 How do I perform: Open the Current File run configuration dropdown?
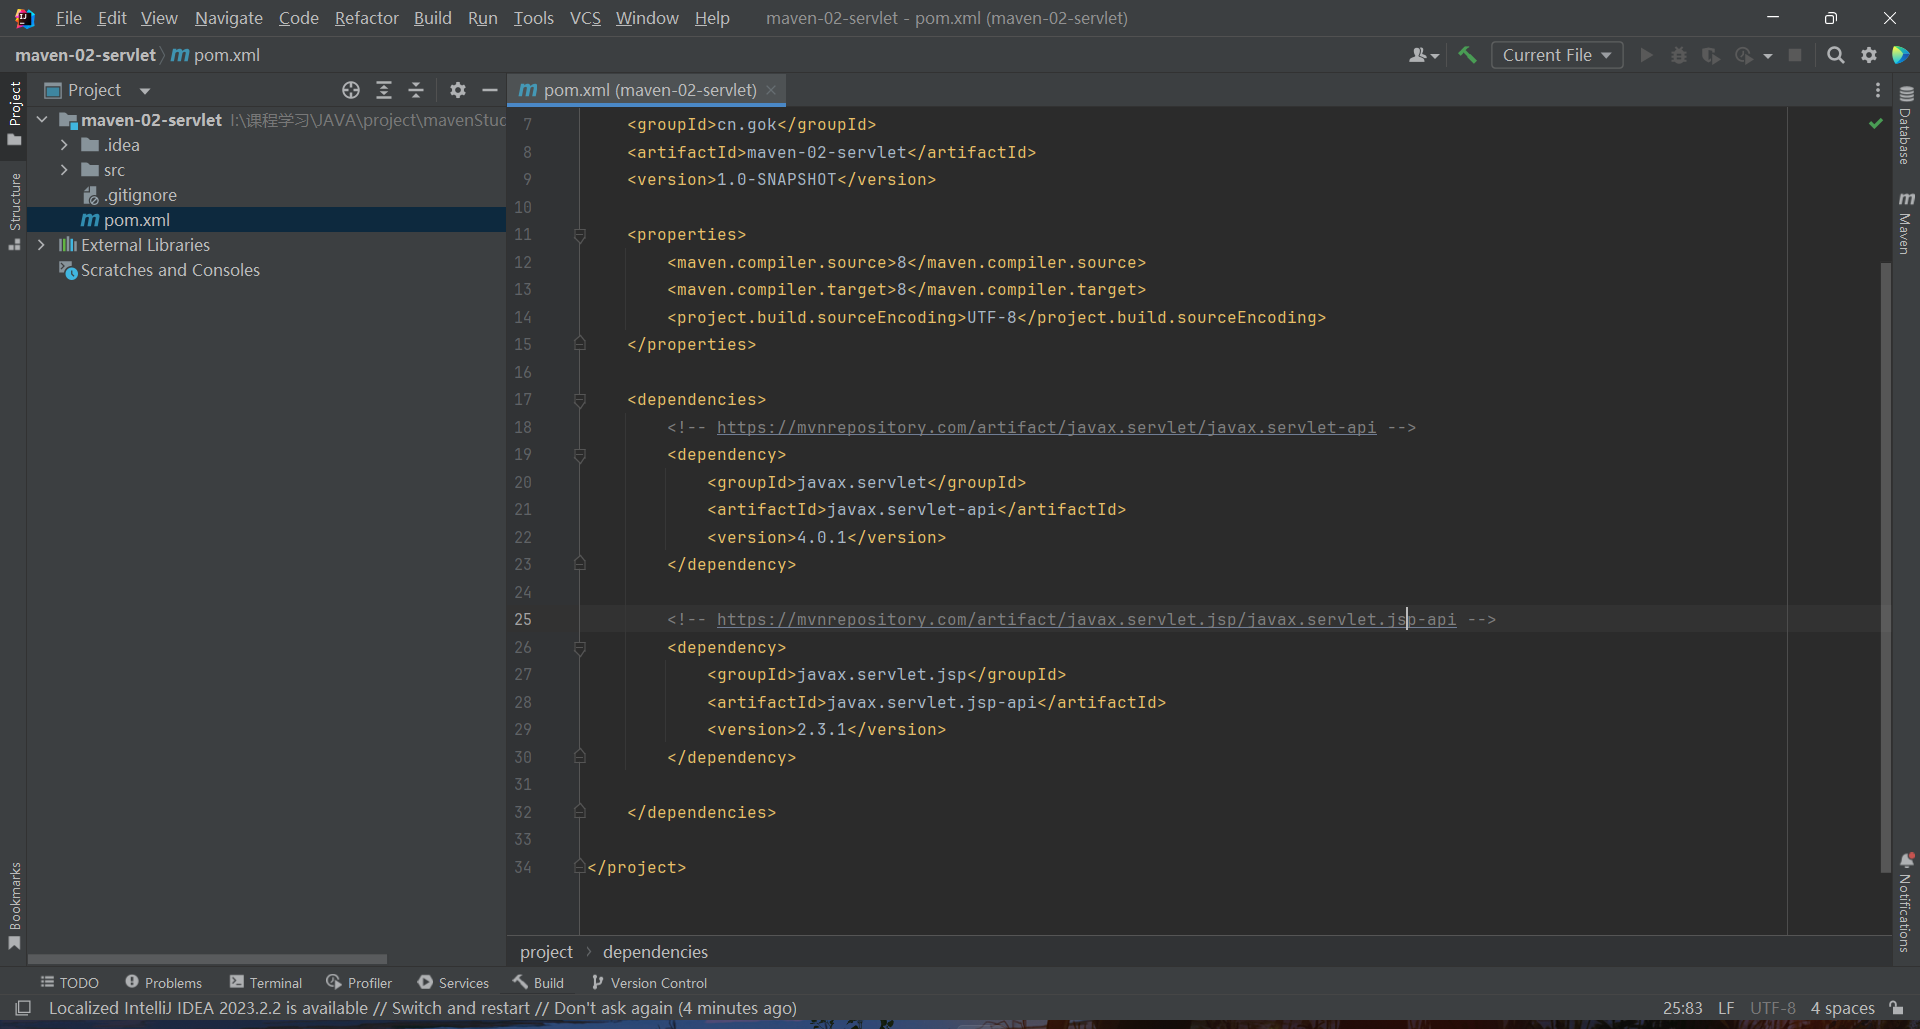[x=1556, y=55]
